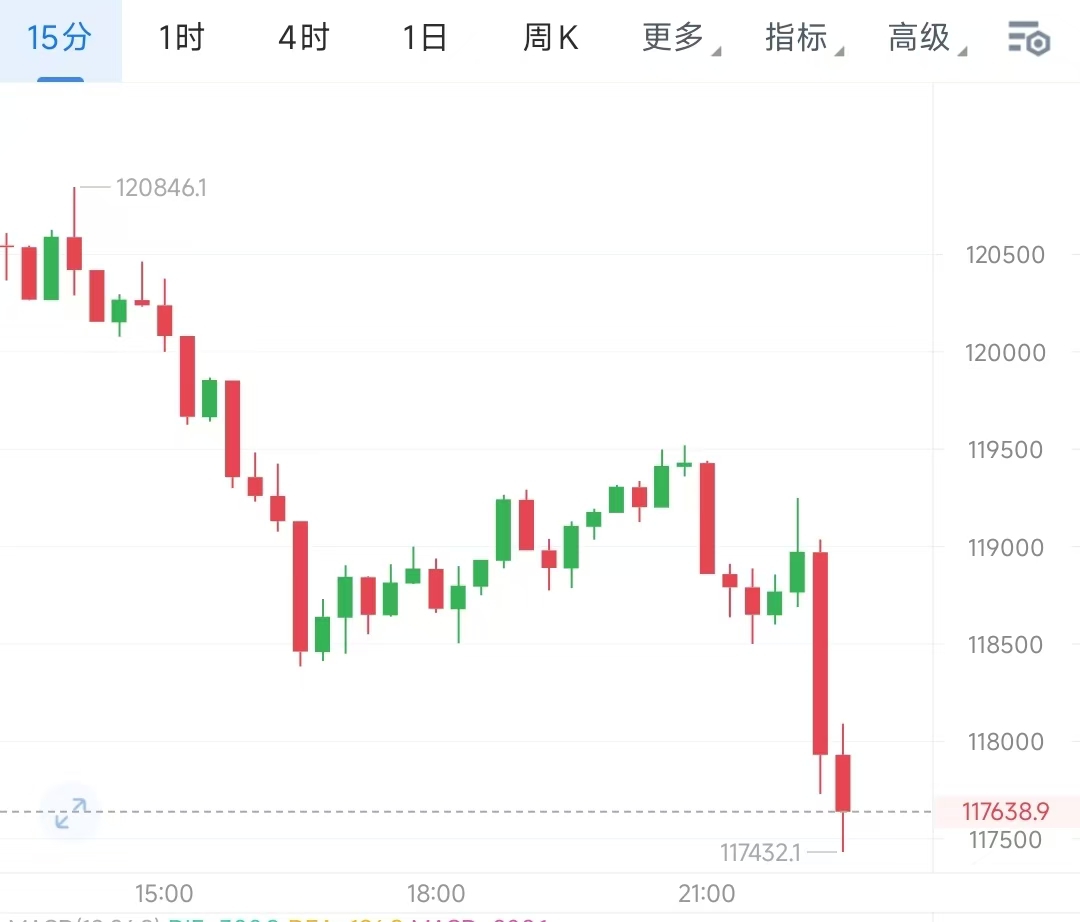The width and height of the screenshot is (1080, 922).
Task: Tap the current price label 117638.9
Action: click(x=1006, y=811)
